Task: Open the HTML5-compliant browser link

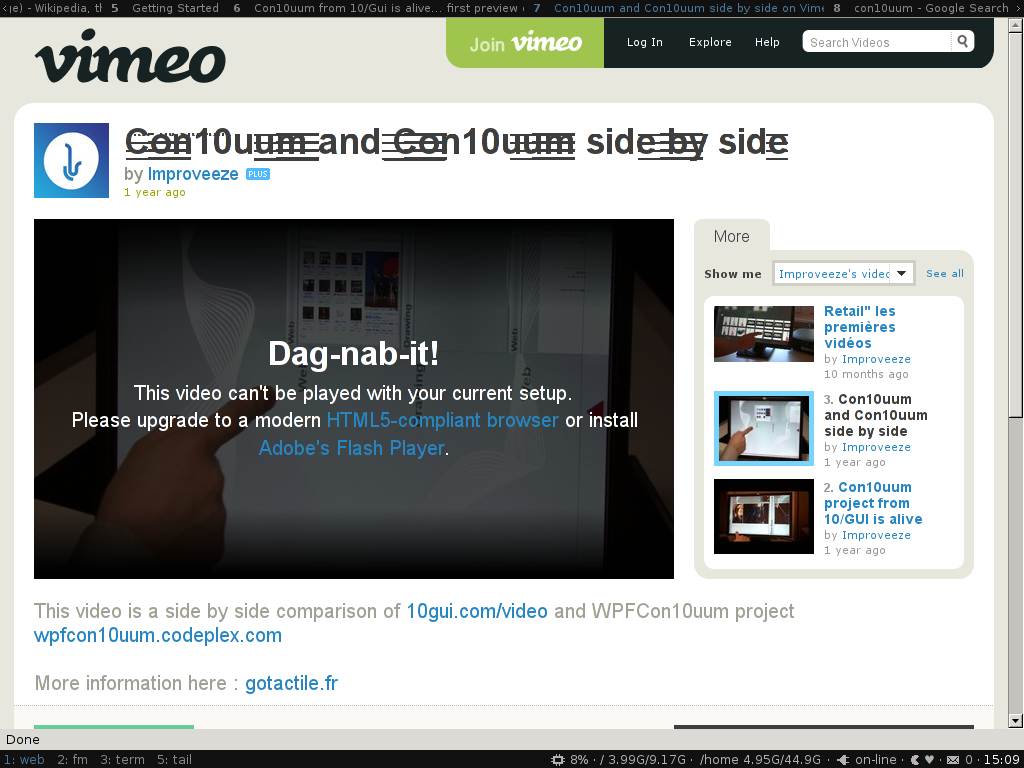Action: pyautogui.click(x=442, y=420)
